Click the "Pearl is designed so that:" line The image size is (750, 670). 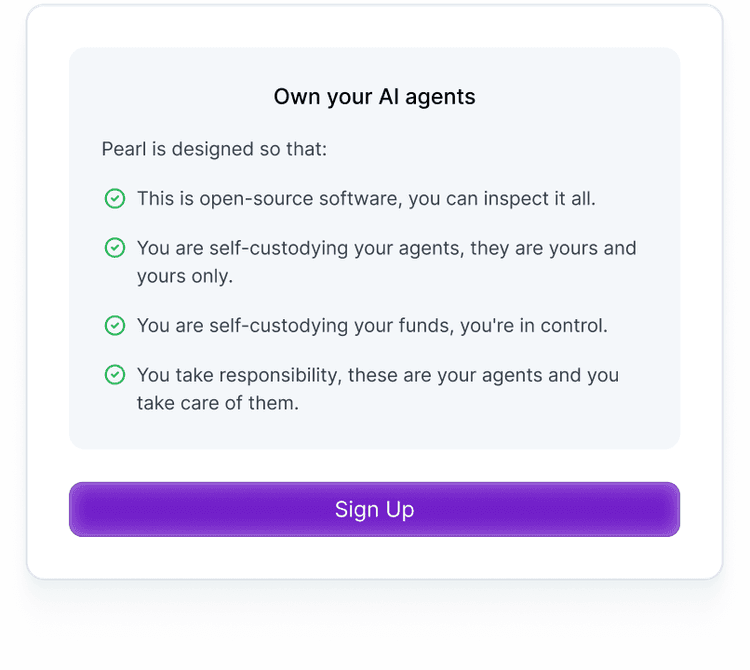(x=214, y=149)
